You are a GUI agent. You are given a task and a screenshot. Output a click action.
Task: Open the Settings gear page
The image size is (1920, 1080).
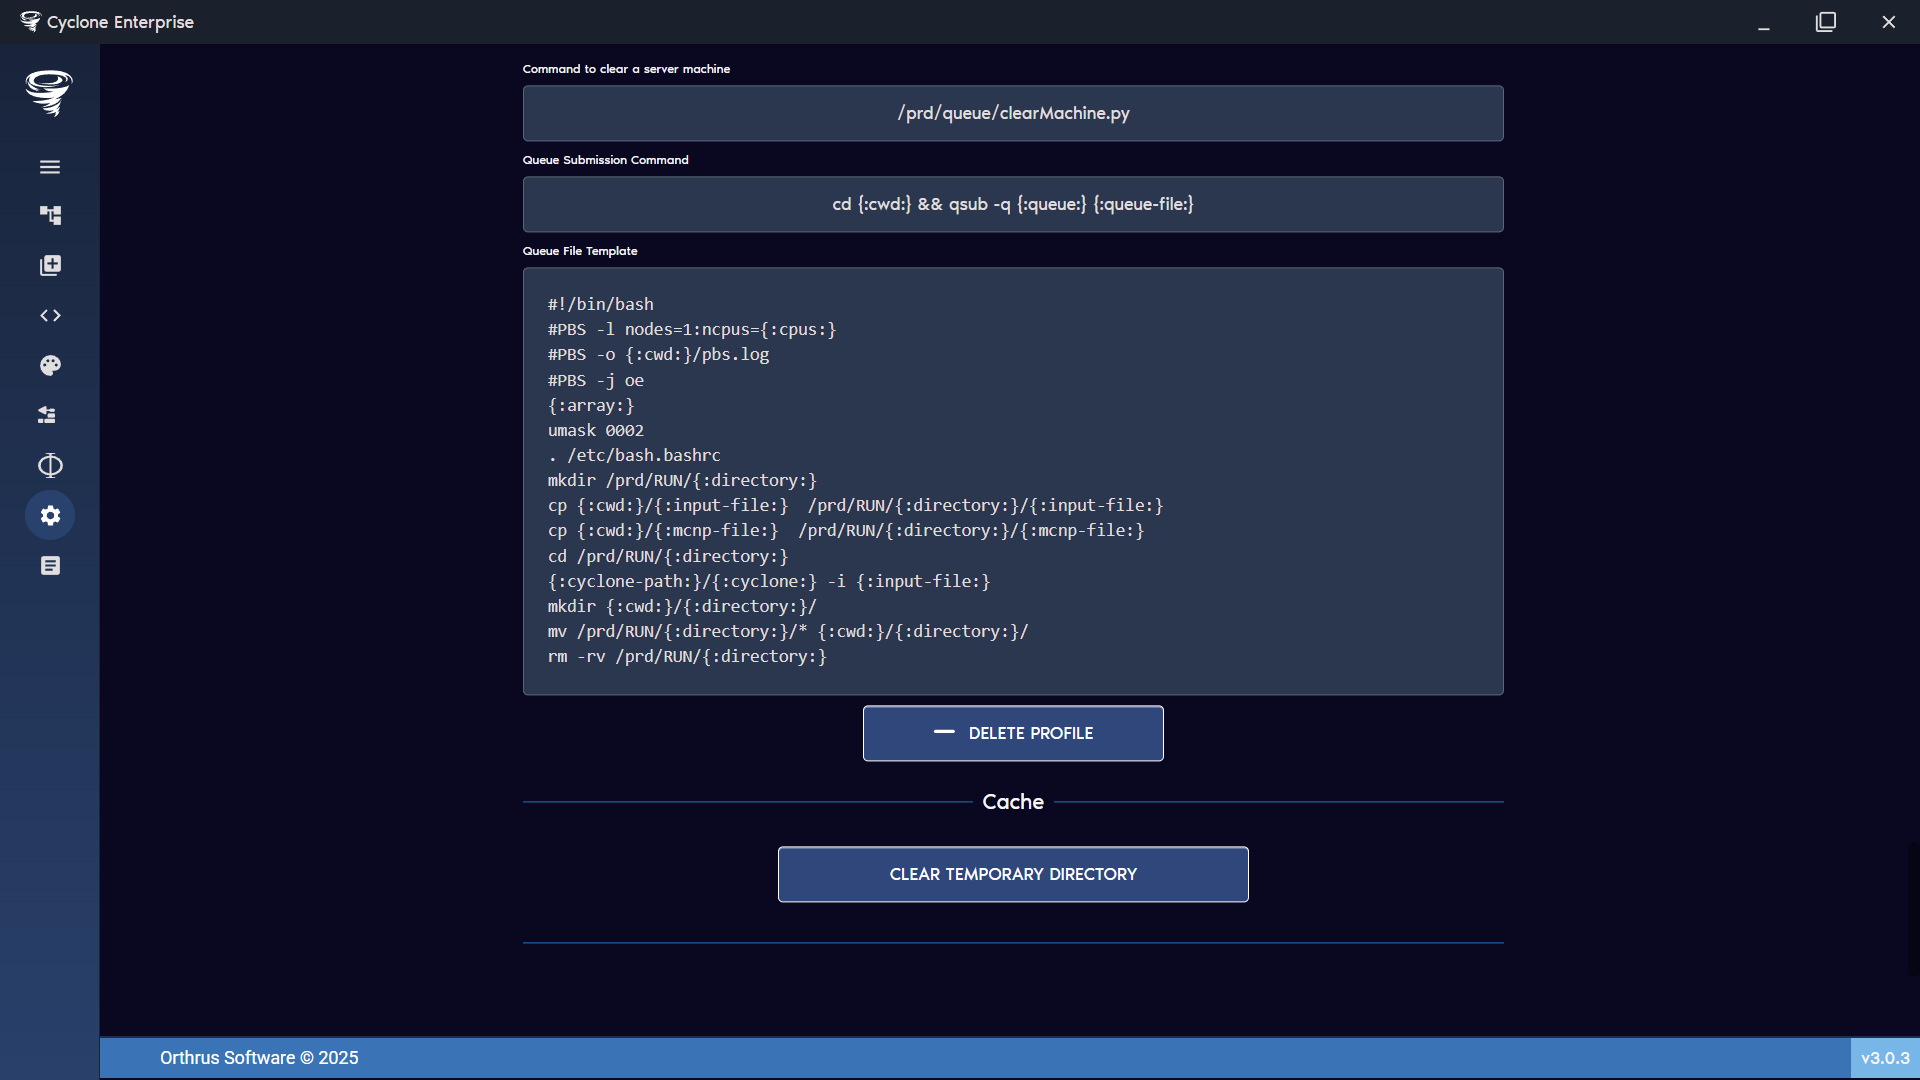(50, 515)
